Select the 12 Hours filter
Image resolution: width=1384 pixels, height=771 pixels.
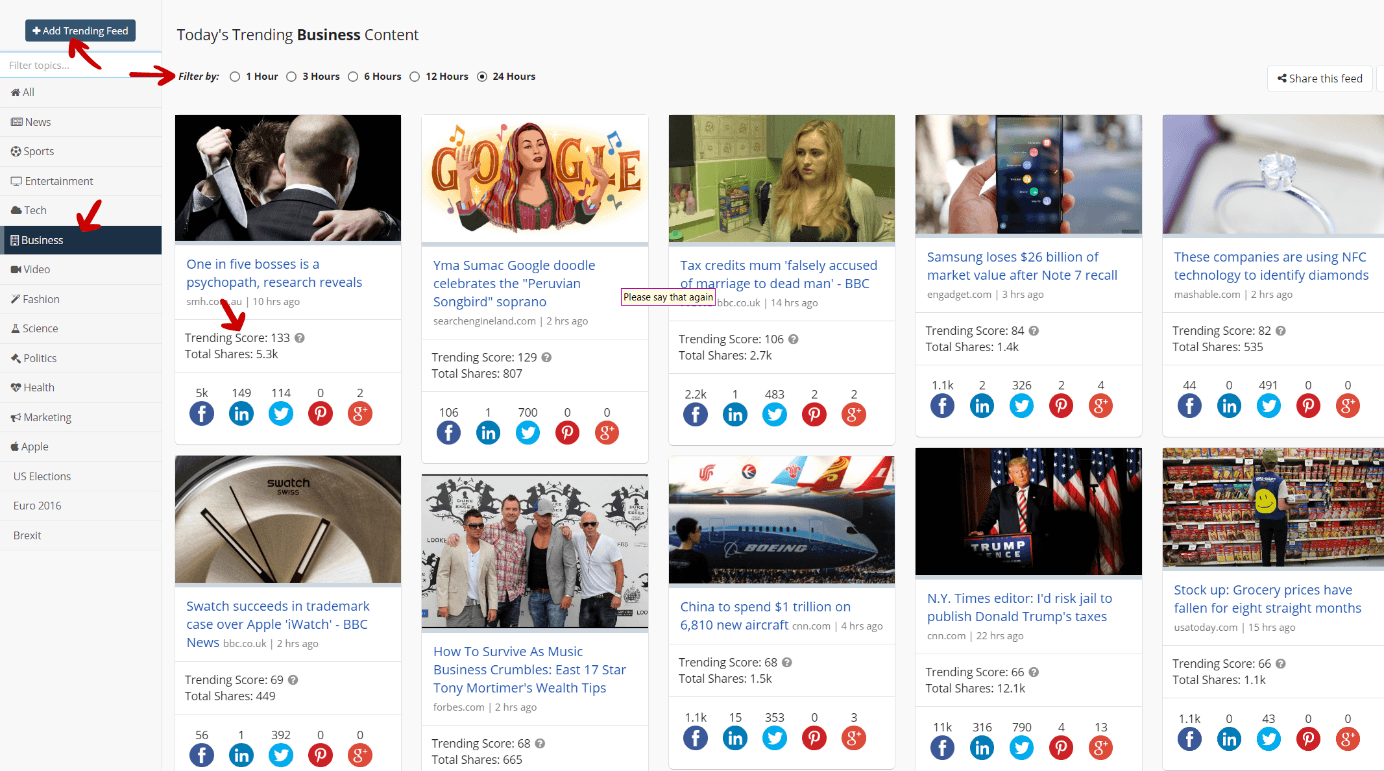click(x=415, y=76)
